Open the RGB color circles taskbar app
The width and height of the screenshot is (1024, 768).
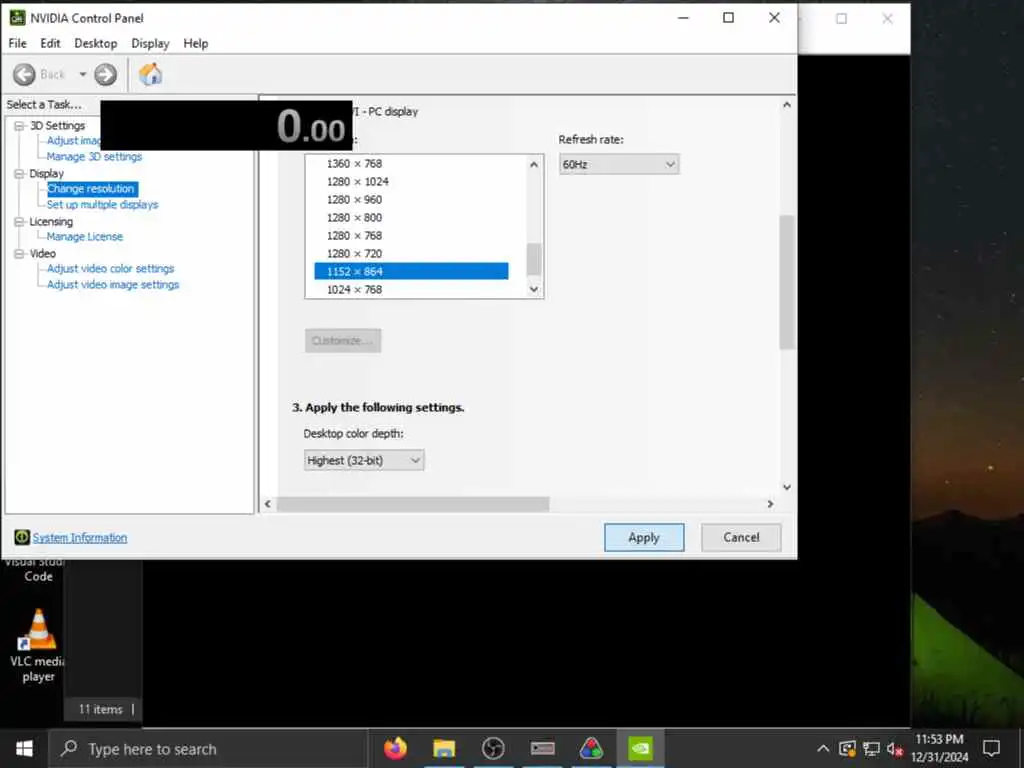(x=591, y=748)
